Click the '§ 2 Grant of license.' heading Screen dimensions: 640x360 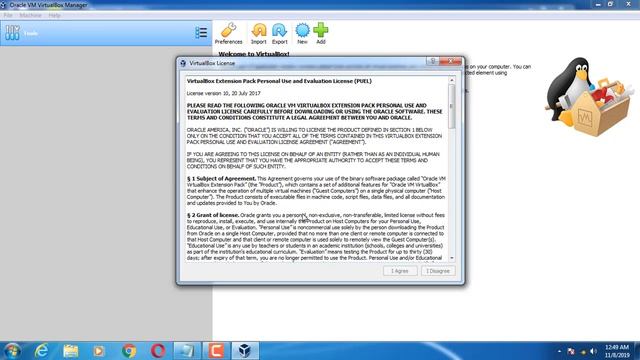pos(213,215)
